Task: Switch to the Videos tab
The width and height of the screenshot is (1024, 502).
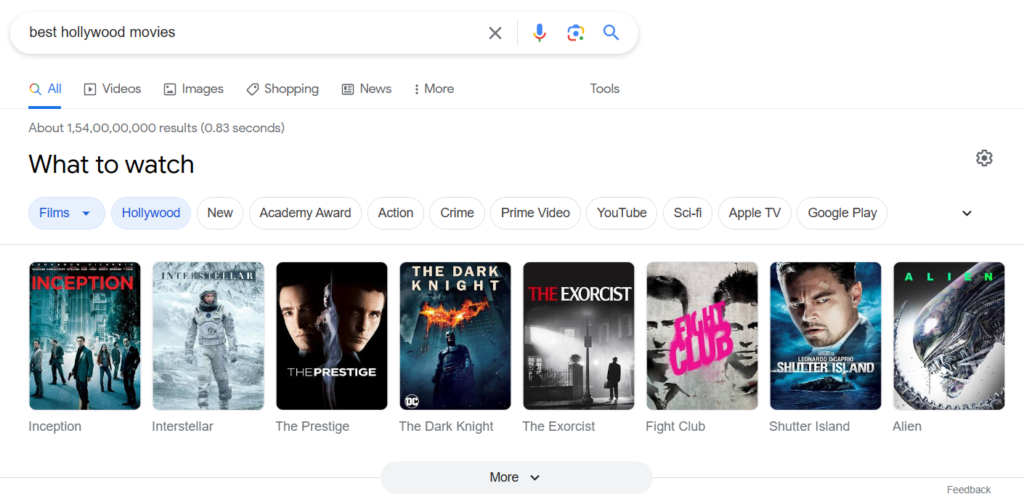Action: point(112,89)
